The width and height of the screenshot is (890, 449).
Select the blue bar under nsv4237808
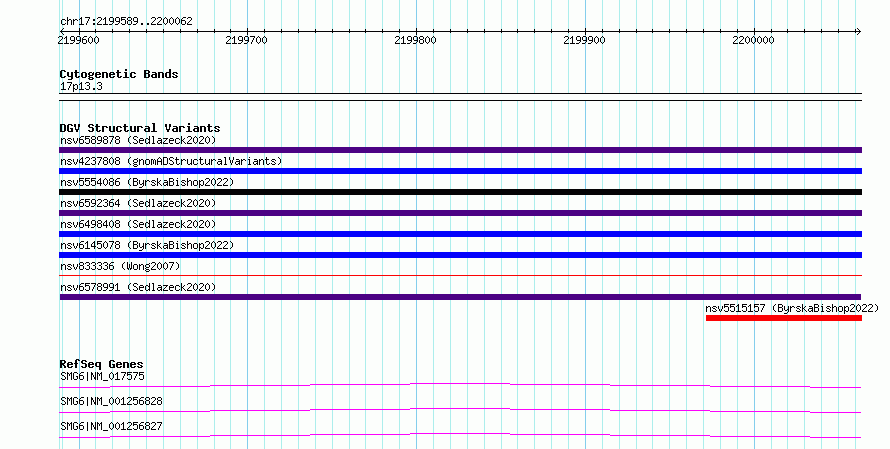[460, 171]
